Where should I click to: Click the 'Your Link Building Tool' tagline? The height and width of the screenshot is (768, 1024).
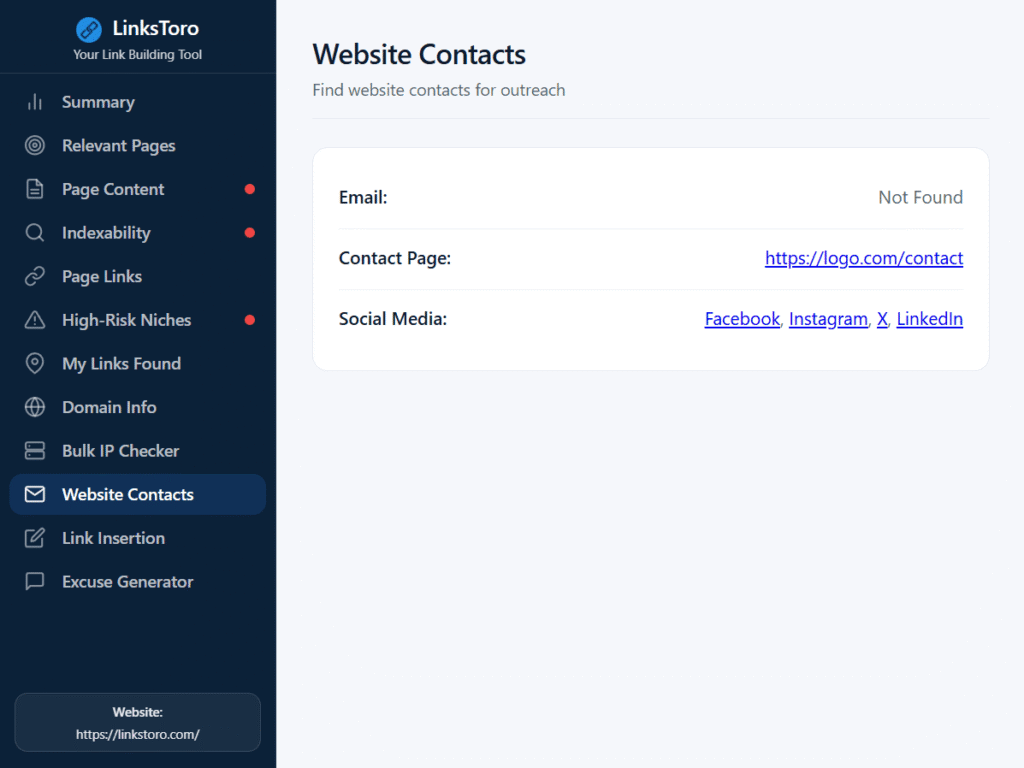tap(138, 55)
